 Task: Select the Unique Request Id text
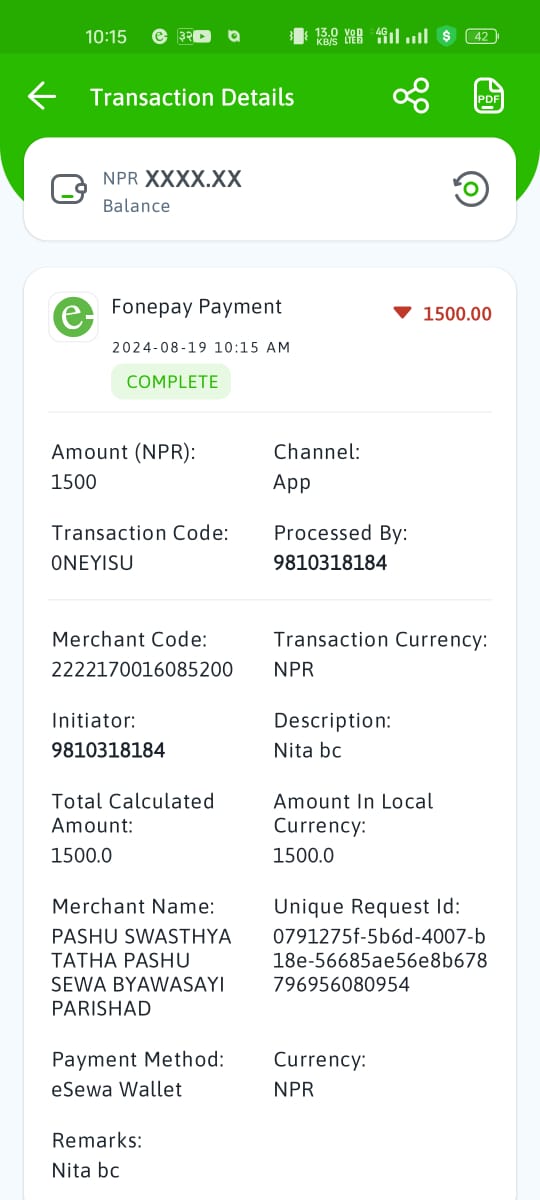coord(380,961)
